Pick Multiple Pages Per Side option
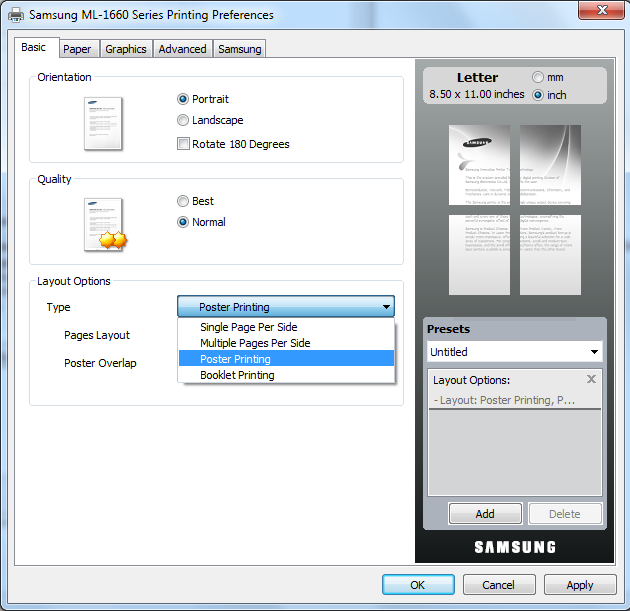Screen dimensions: 630x611 (x=286, y=343)
